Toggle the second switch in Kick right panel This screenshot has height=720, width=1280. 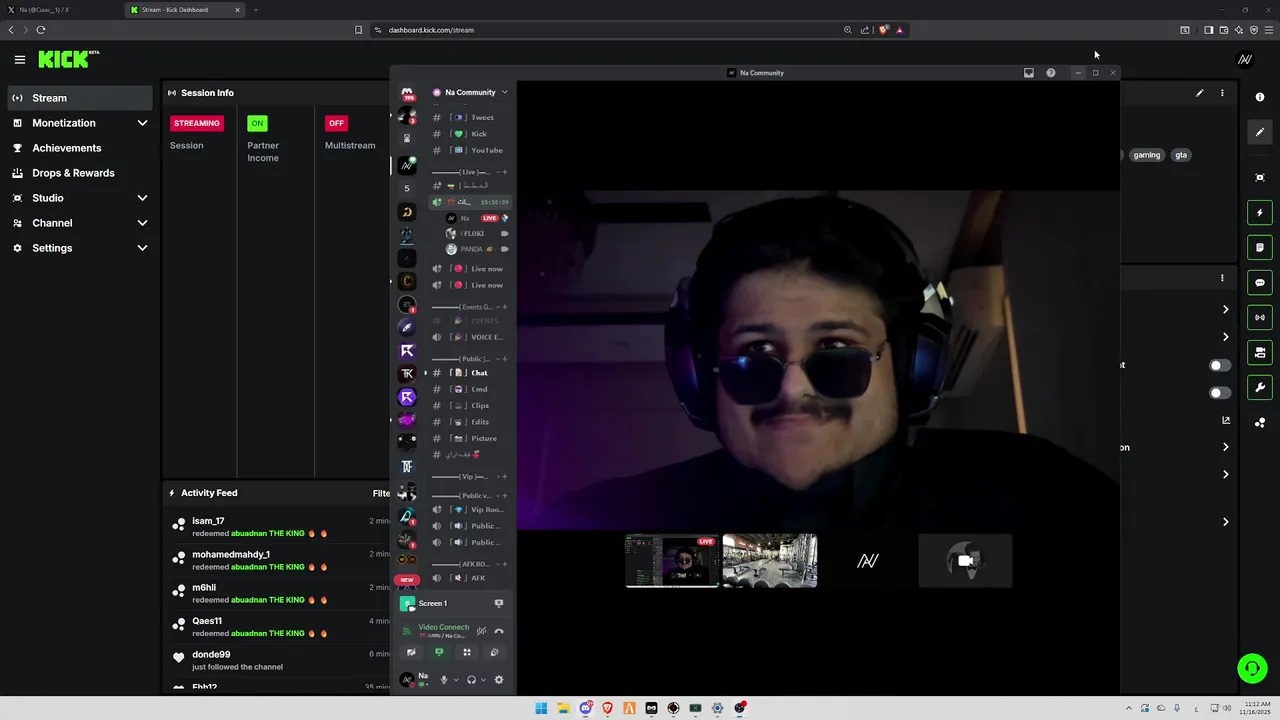pos(1220,393)
